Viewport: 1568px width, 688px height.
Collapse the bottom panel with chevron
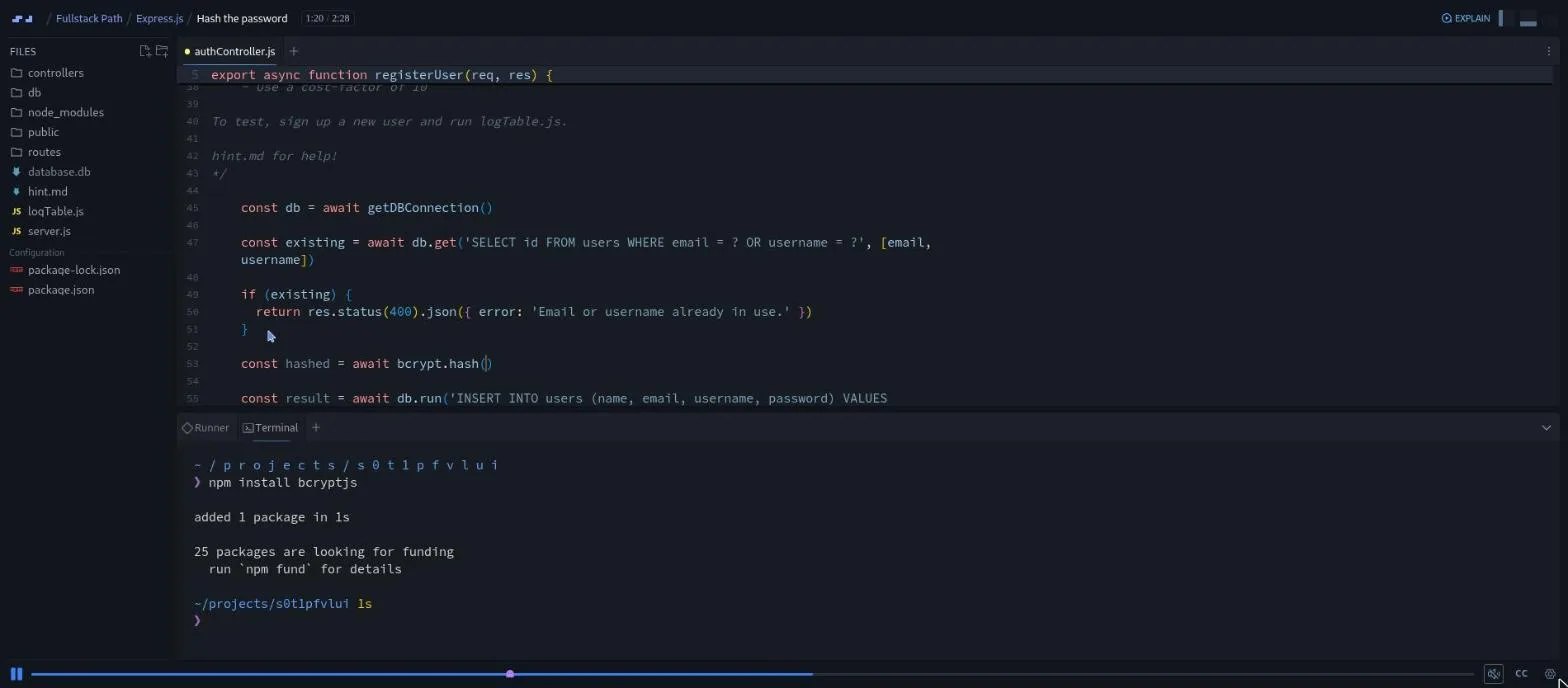tap(1546, 428)
